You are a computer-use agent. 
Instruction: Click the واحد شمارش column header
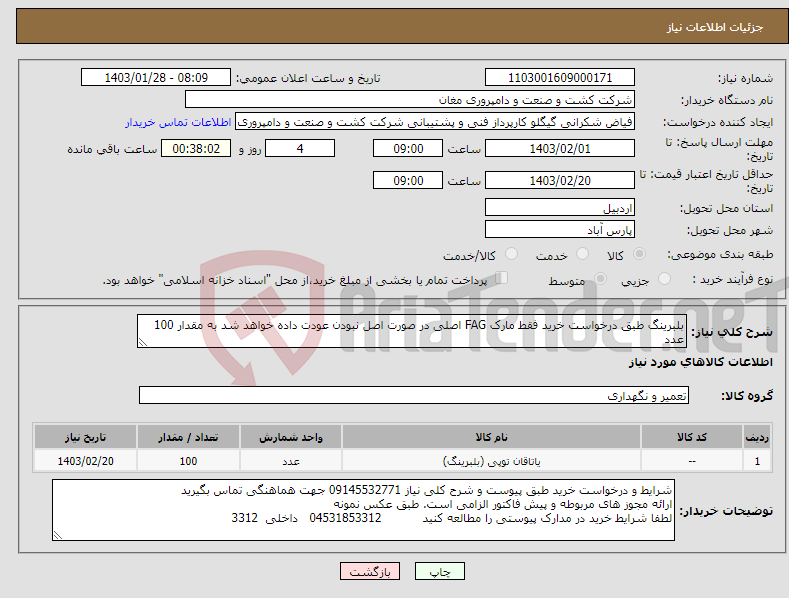pos(291,437)
